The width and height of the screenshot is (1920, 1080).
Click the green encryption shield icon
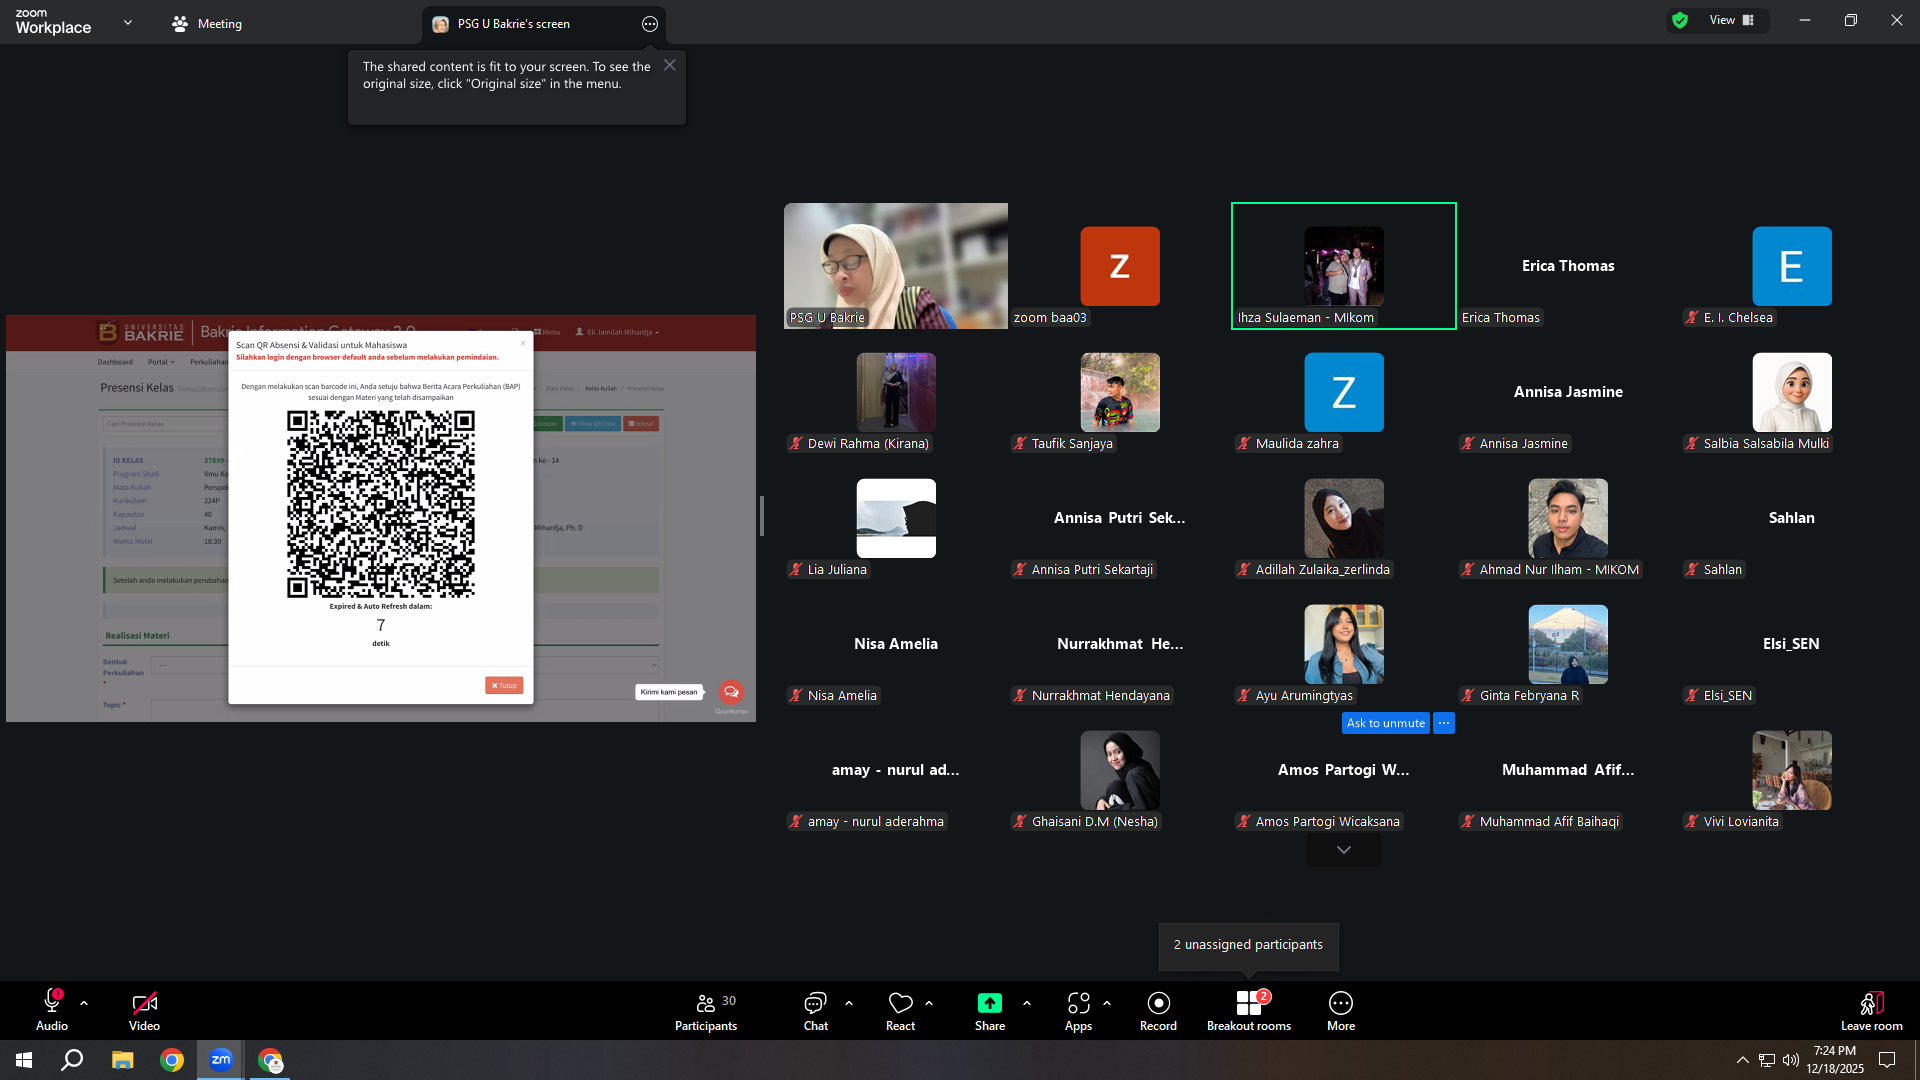coord(1680,20)
